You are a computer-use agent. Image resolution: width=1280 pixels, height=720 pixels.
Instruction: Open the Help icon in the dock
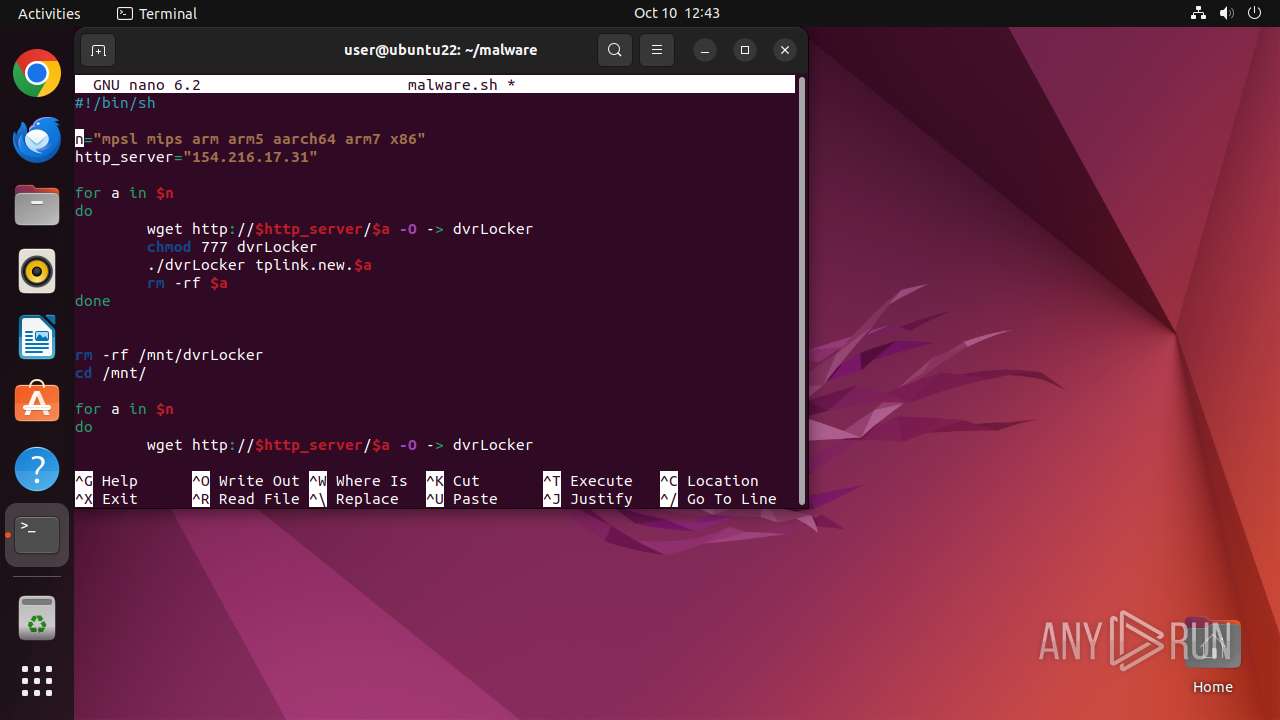tap(37, 469)
